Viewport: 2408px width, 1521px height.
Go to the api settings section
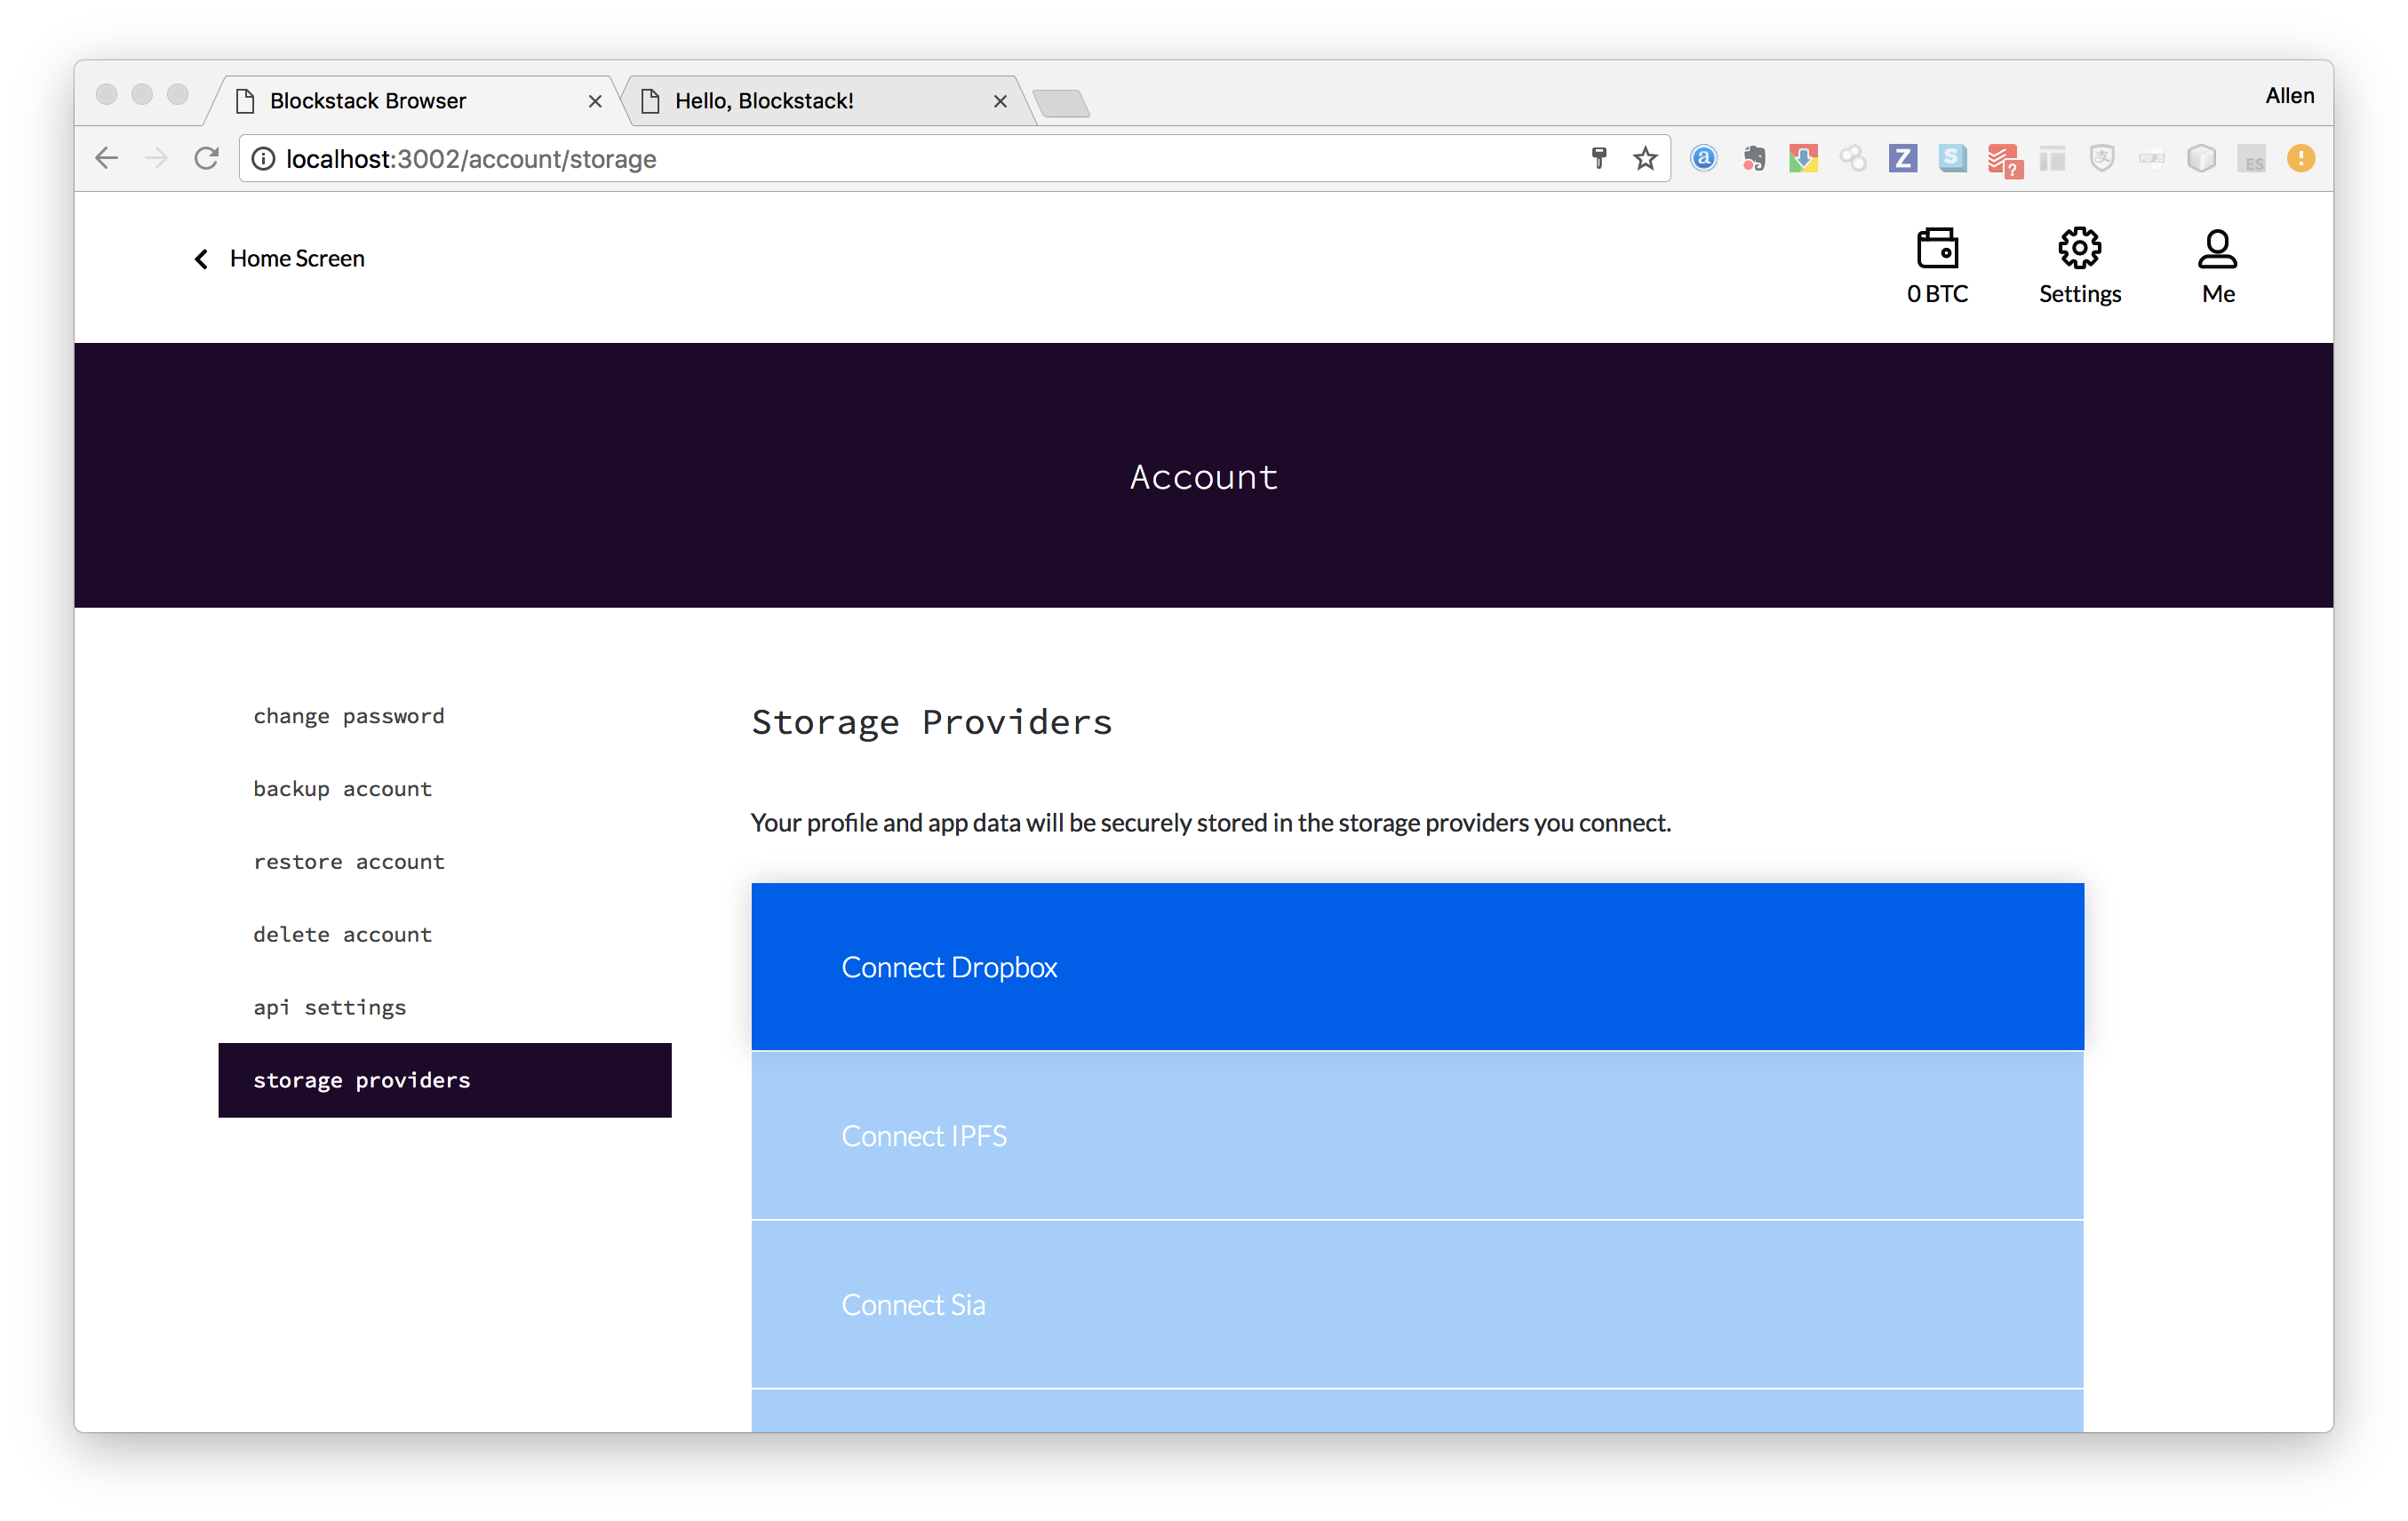coord(329,1007)
